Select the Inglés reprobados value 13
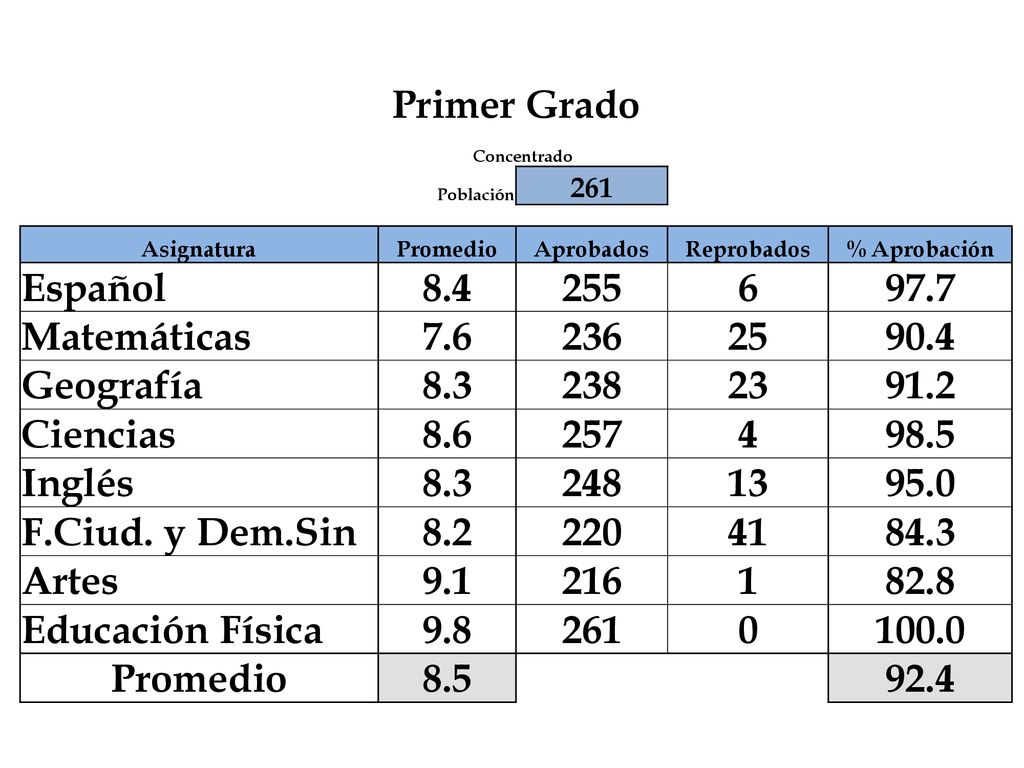Screen dimensions: 1024x768 (748, 483)
